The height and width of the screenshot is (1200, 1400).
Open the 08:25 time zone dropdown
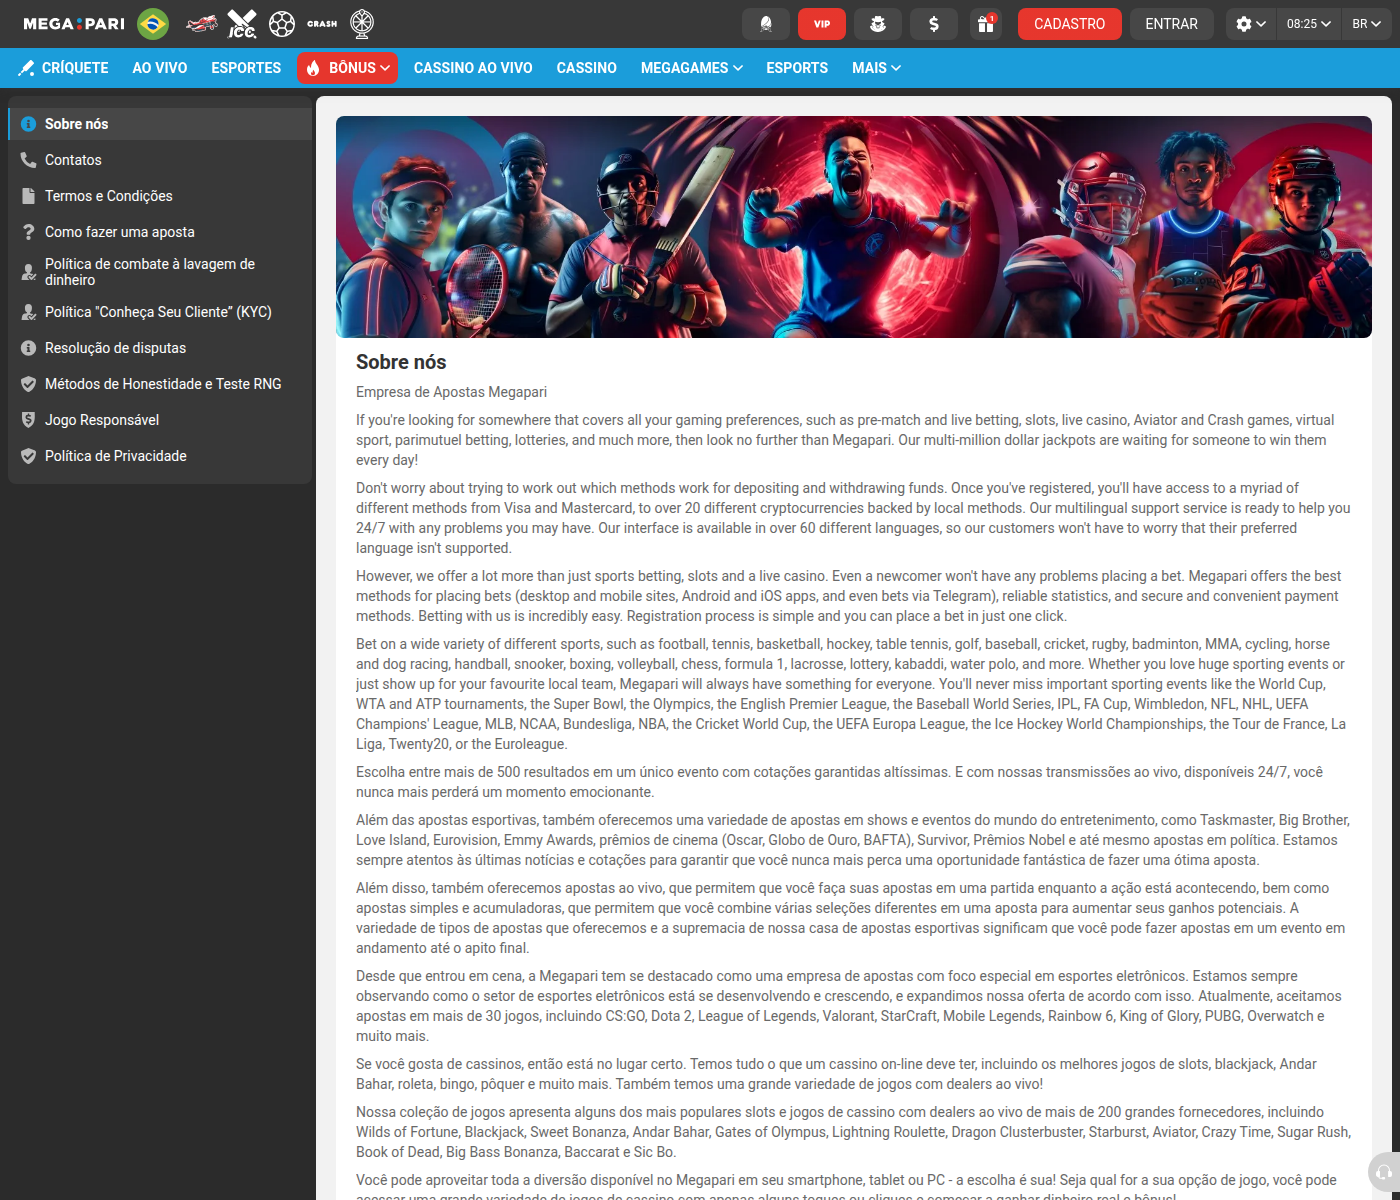(1309, 24)
